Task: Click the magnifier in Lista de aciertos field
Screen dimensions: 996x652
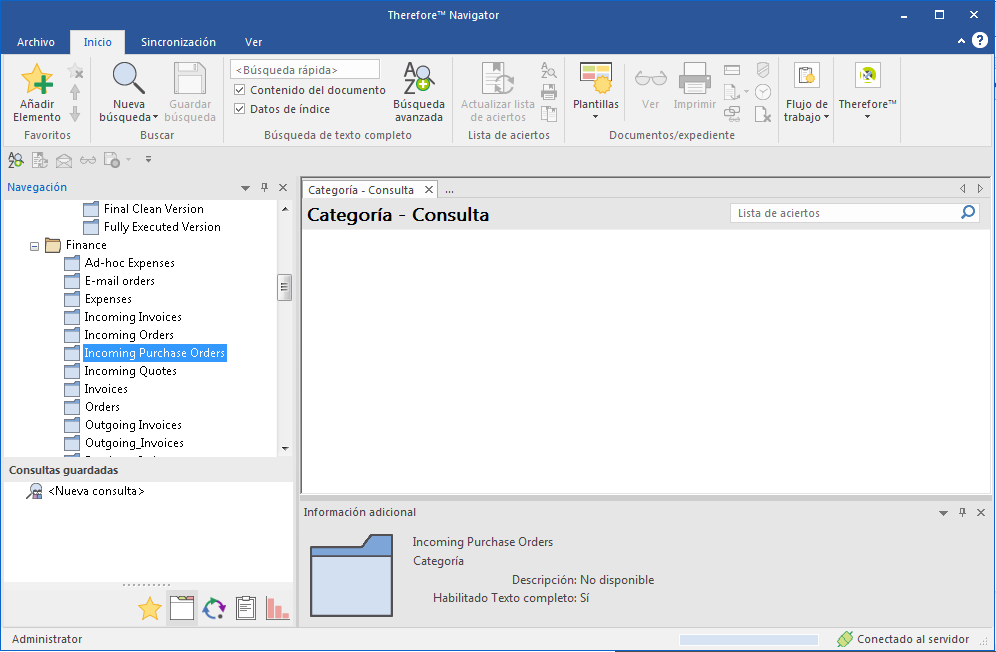Action: (x=968, y=212)
